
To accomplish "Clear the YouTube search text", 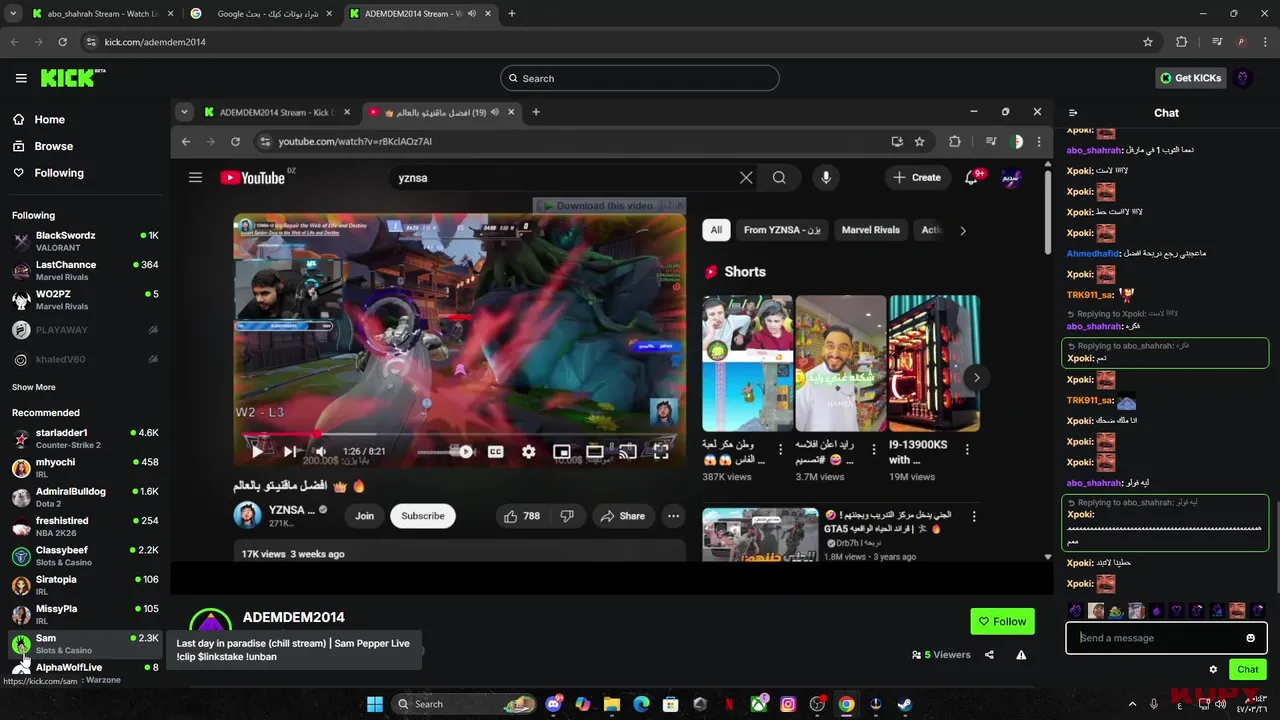I will [x=746, y=178].
